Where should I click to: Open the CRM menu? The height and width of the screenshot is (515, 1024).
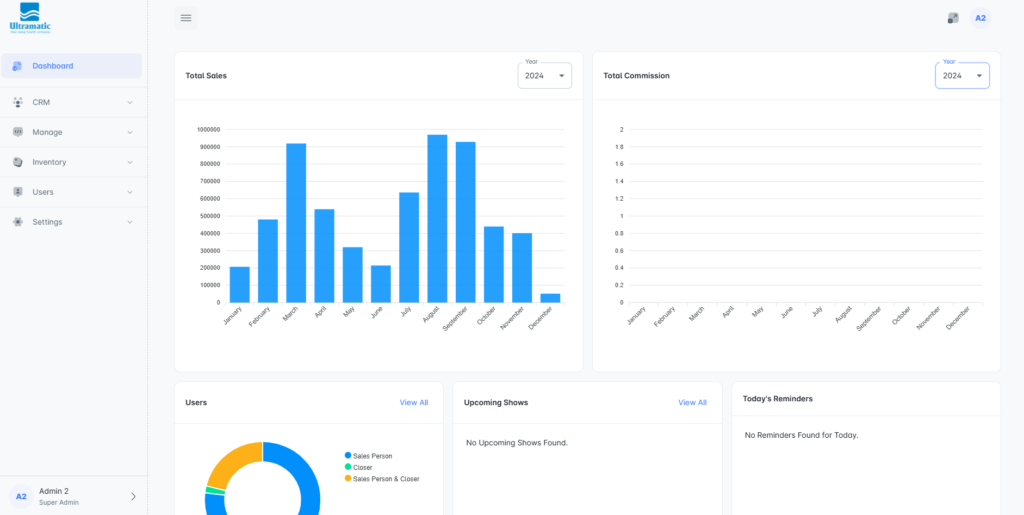73,102
